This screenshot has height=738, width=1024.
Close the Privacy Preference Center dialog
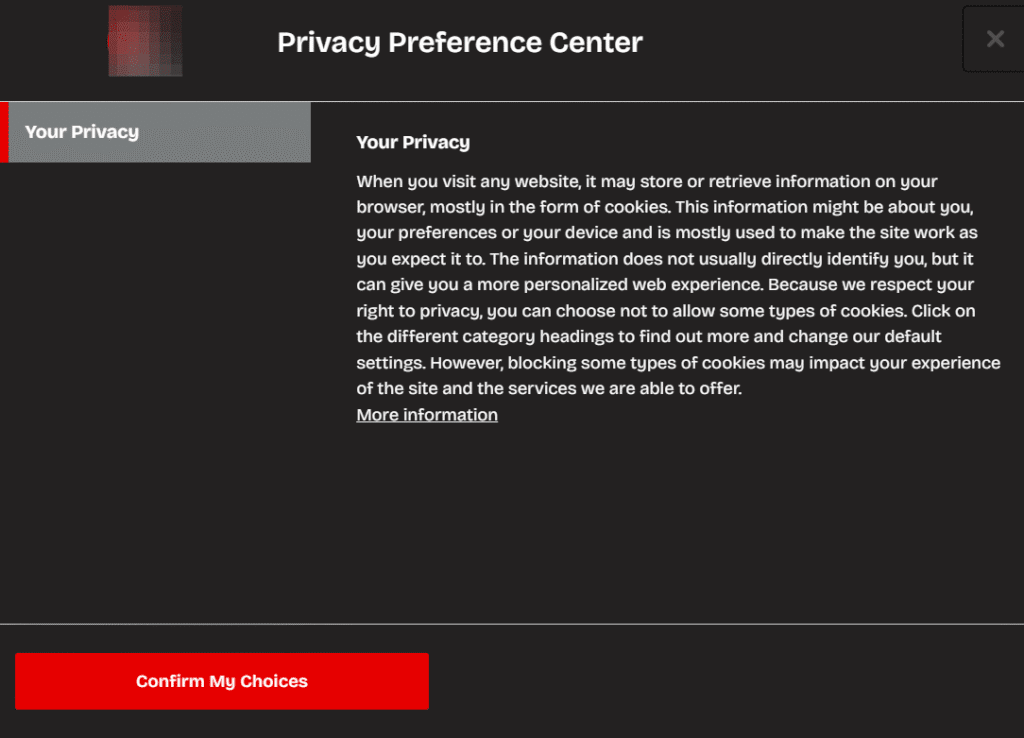(x=994, y=39)
